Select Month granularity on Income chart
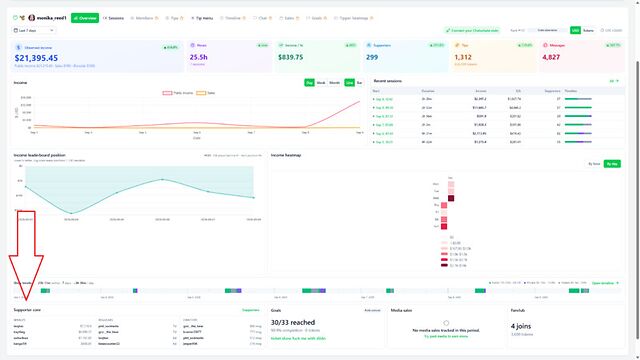Viewport: 640px width, 360px height. (335, 83)
